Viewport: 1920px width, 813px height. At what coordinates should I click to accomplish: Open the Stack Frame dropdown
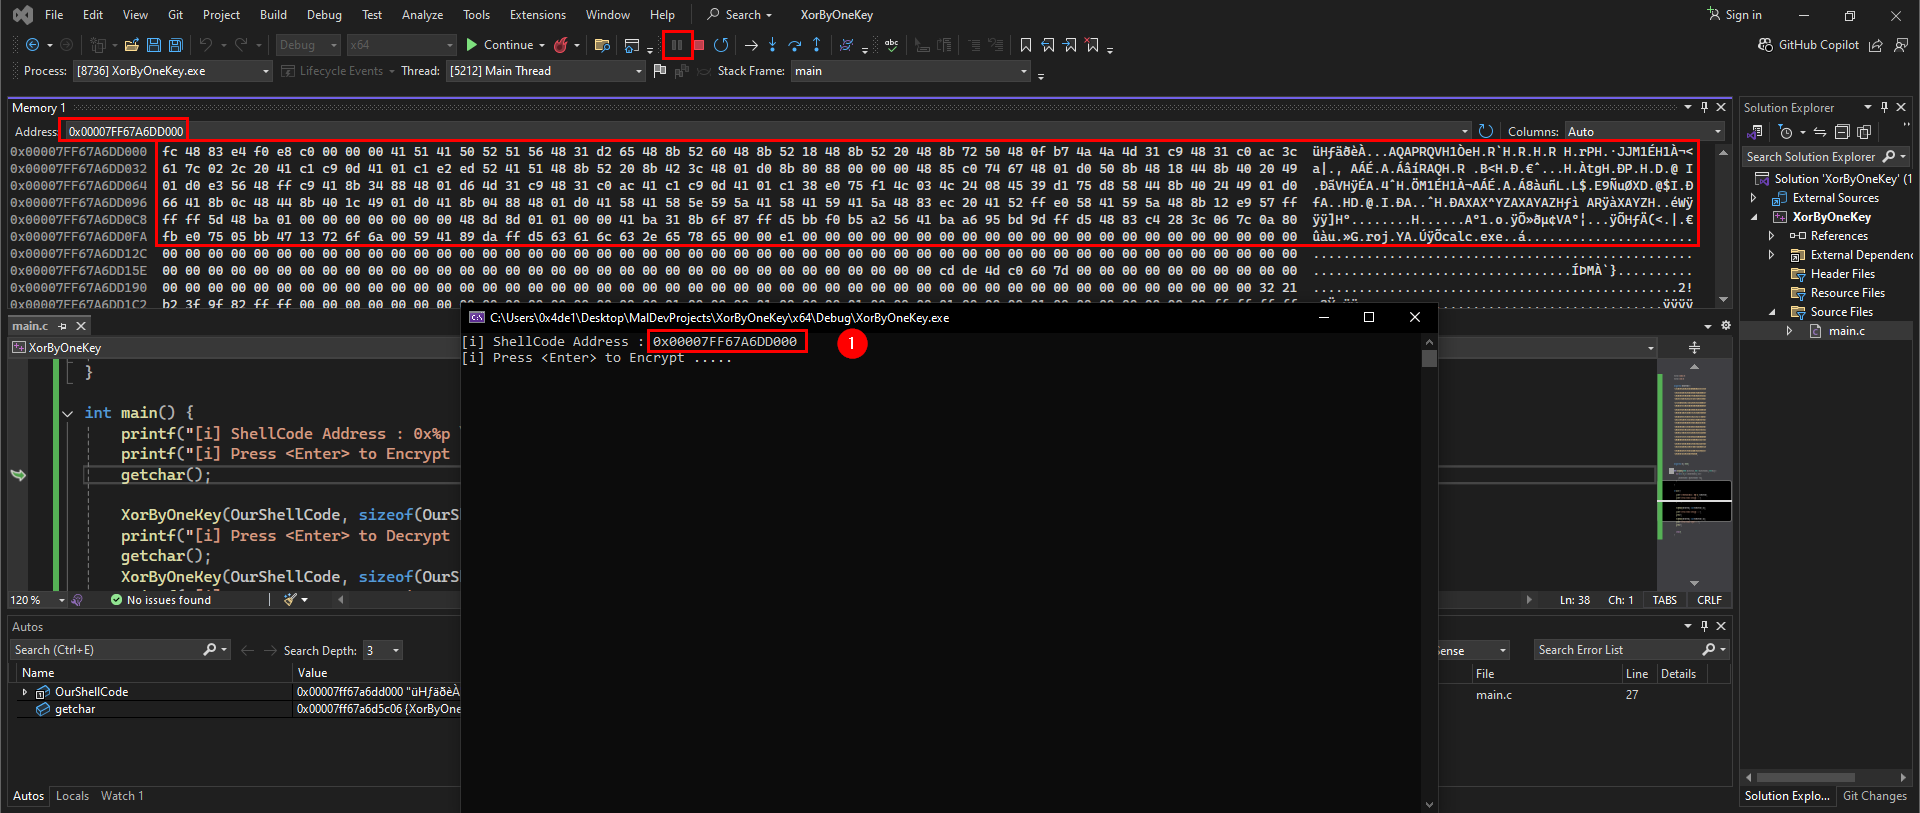click(x=911, y=71)
